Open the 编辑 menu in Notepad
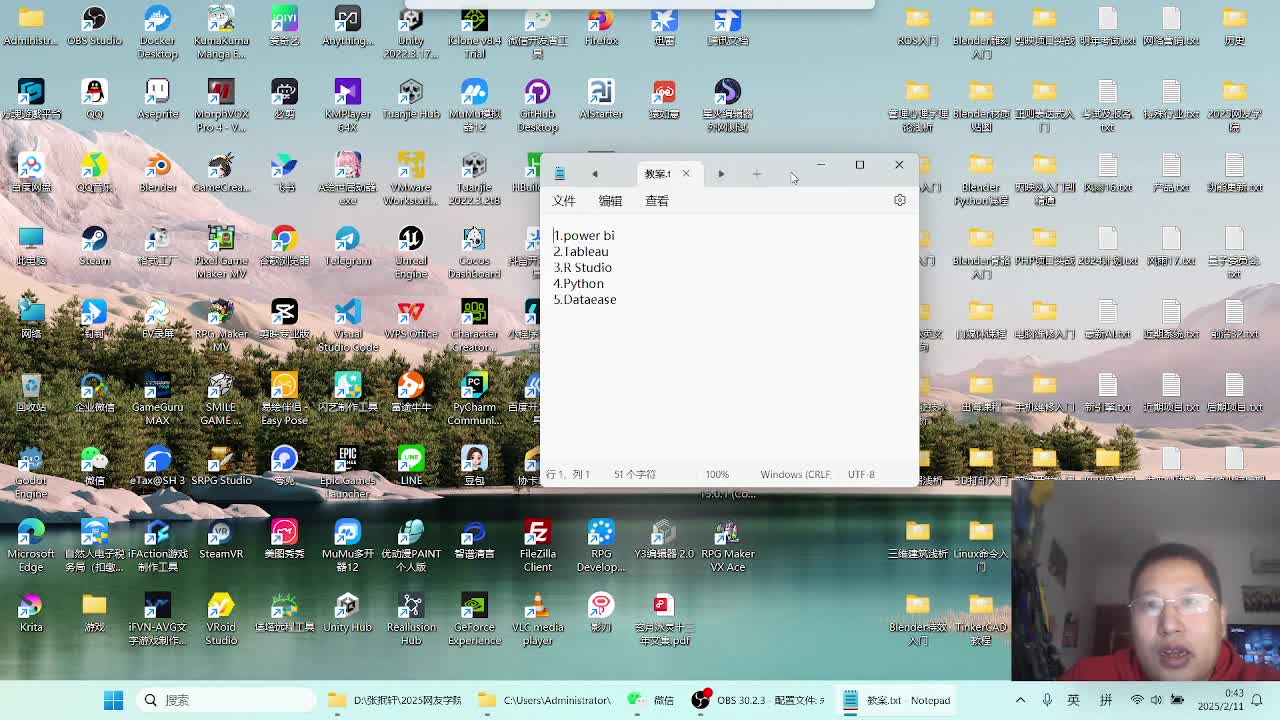1280x720 pixels. click(610, 200)
